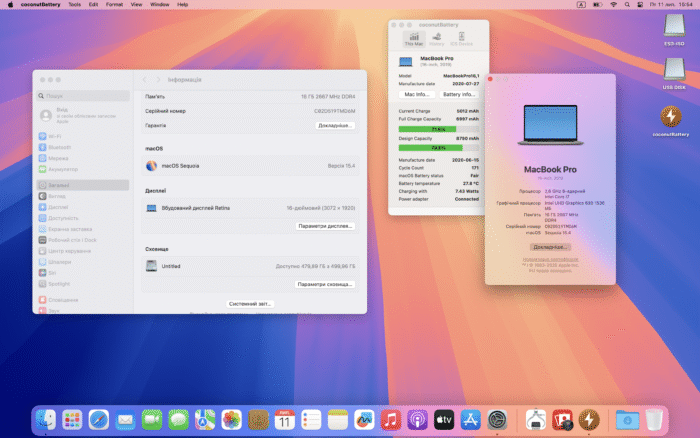Open Photos from the Dock
Viewport: 700px width, 438px height.
[x=231, y=420]
